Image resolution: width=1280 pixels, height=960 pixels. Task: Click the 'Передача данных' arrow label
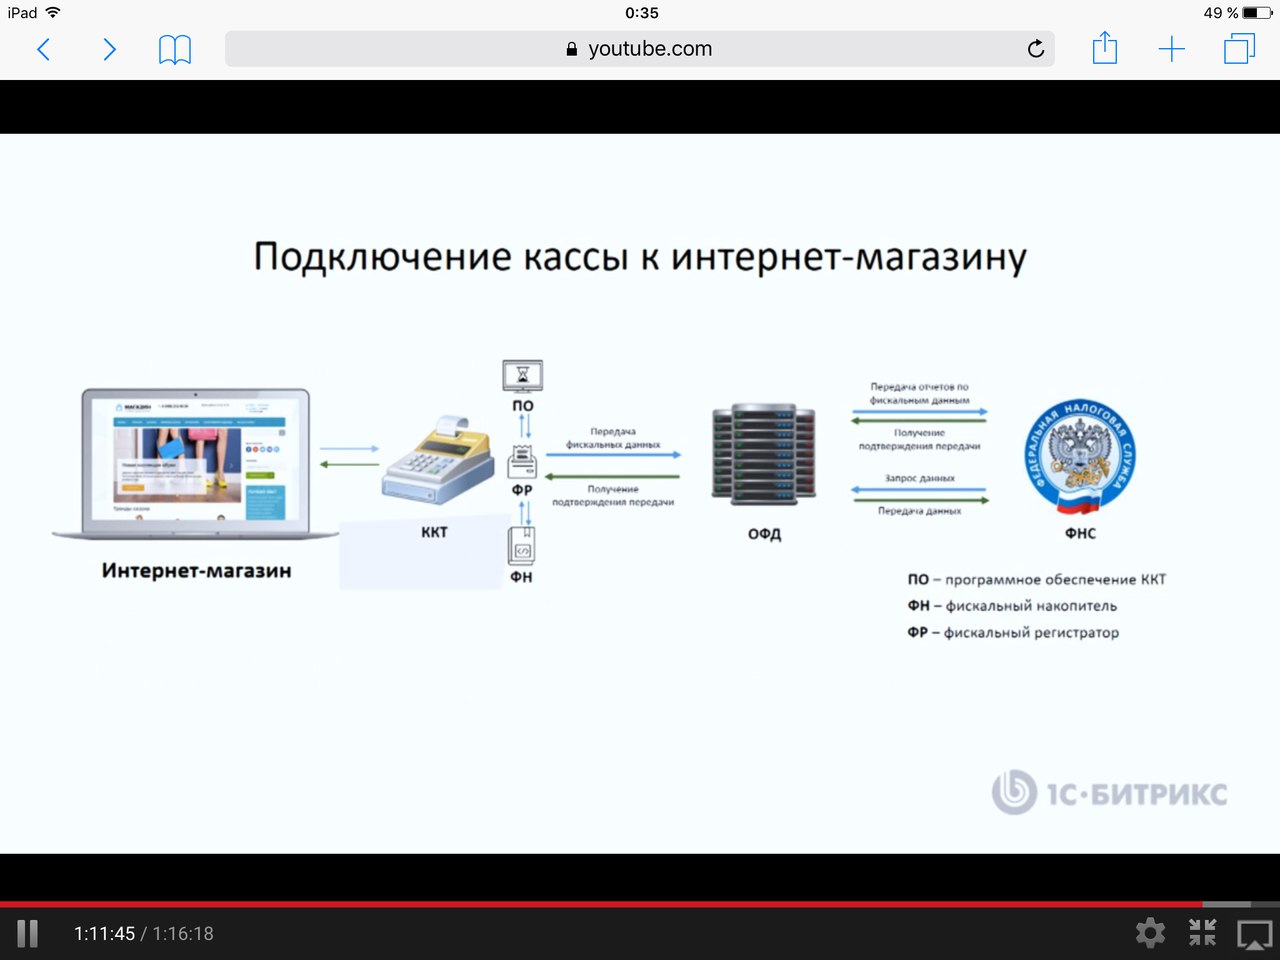(919, 511)
